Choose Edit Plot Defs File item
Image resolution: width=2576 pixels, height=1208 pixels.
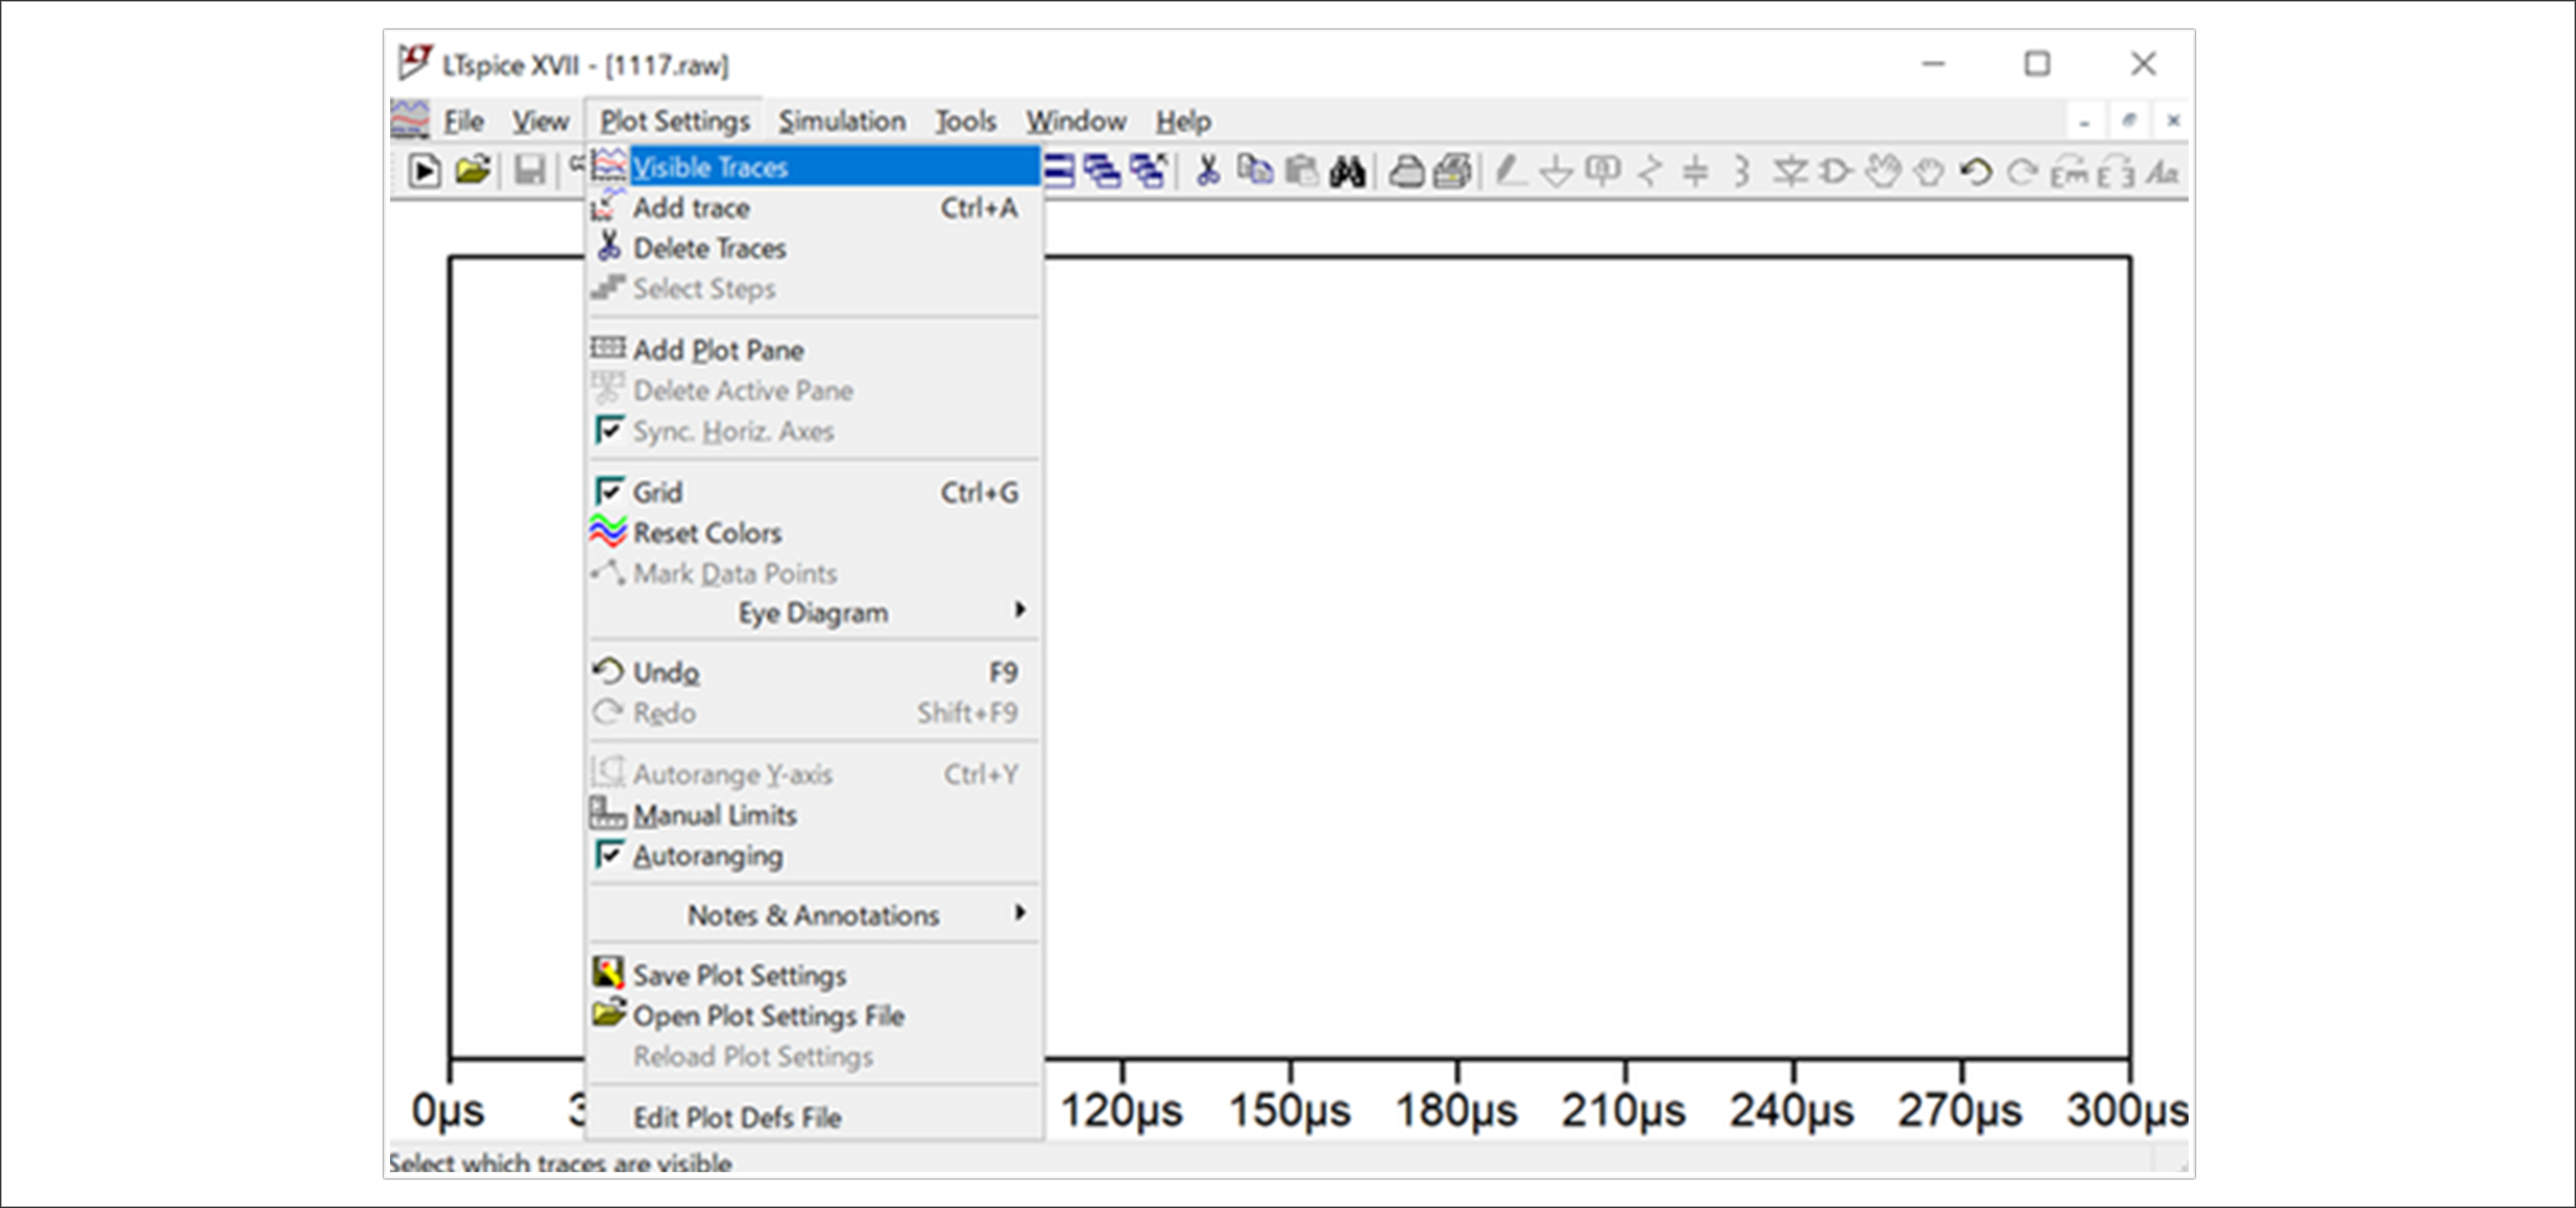(x=814, y=1117)
